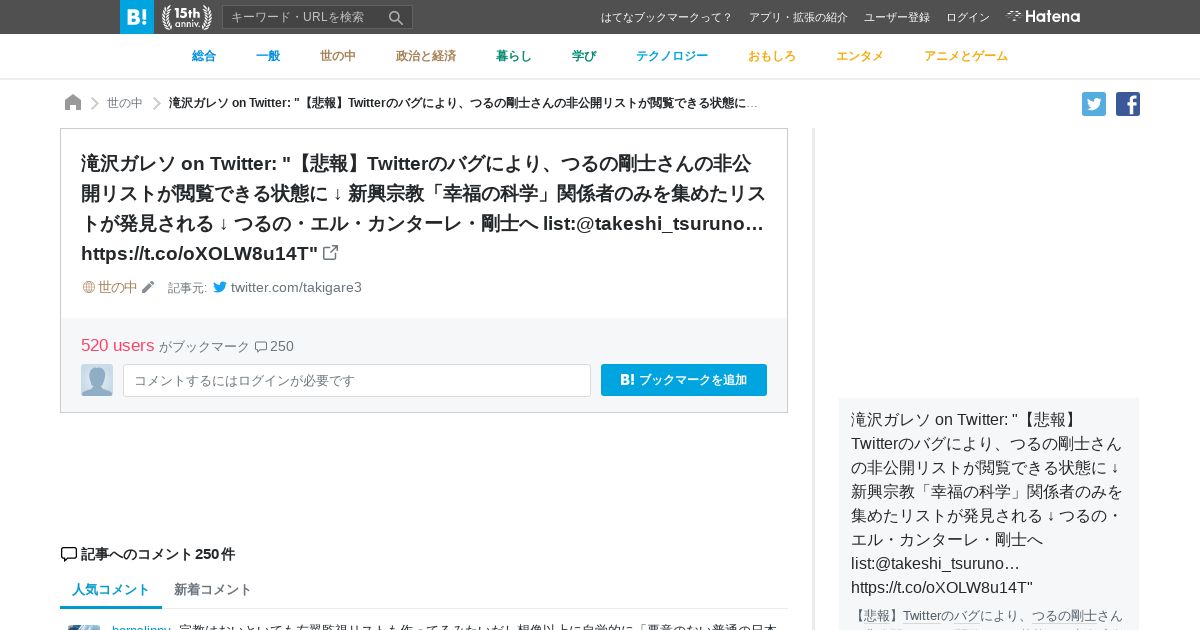Select the テクノロジー category tab
This screenshot has width=1200, height=630.
[x=672, y=56]
